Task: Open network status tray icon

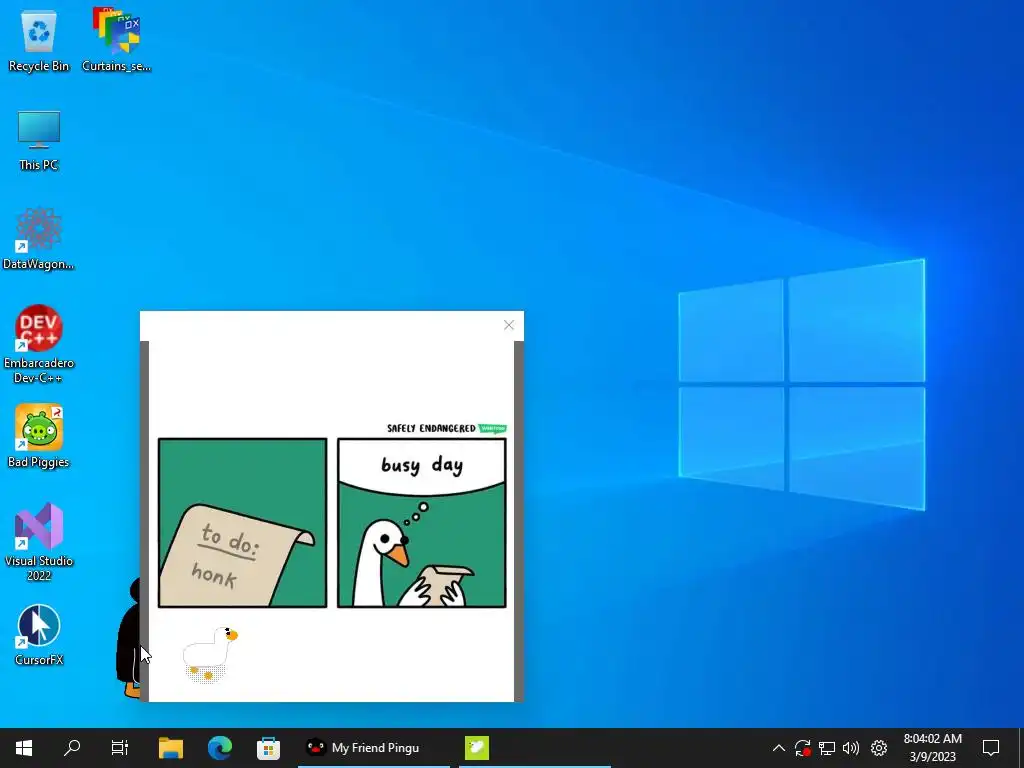Action: click(x=827, y=748)
